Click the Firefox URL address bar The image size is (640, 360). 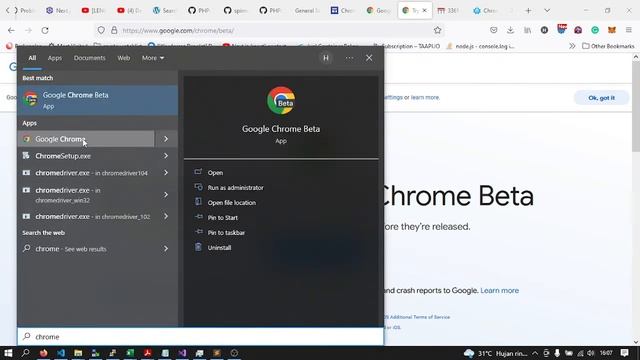269,30
